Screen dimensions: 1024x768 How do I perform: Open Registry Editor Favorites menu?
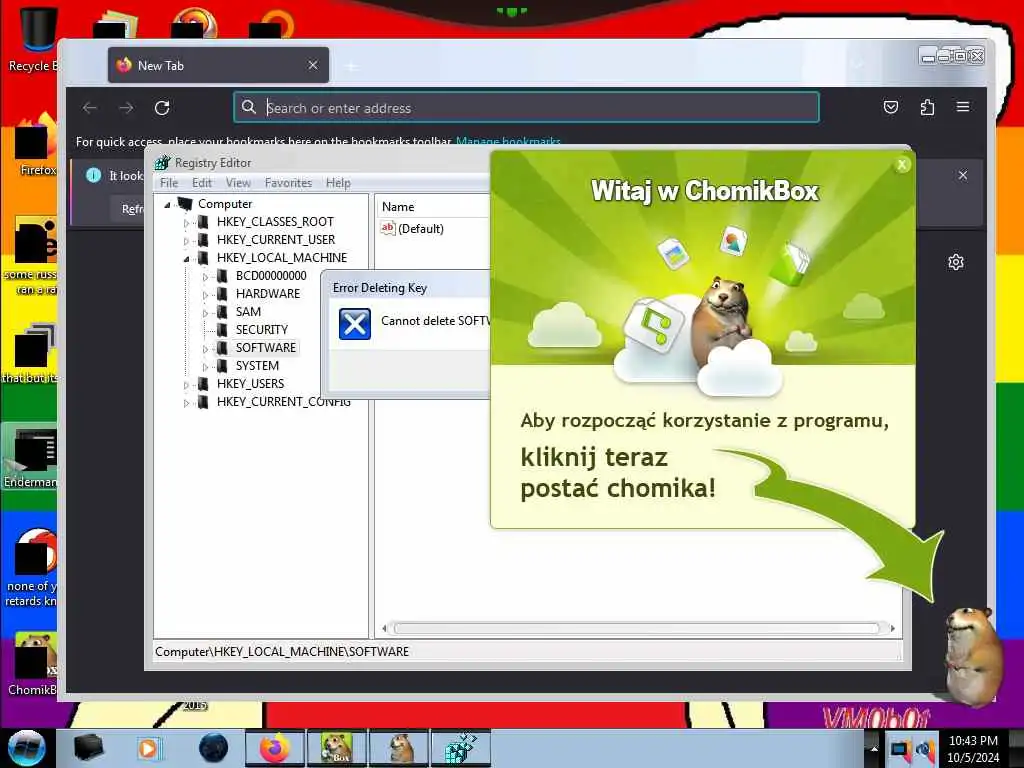tap(288, 183)
